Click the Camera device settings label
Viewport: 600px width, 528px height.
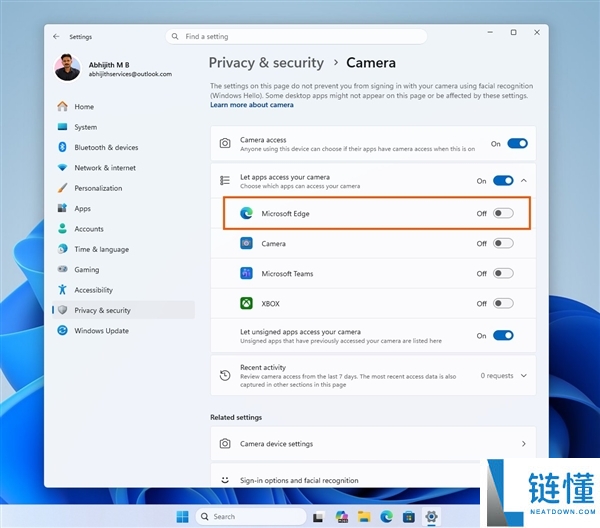pos(276,444)
